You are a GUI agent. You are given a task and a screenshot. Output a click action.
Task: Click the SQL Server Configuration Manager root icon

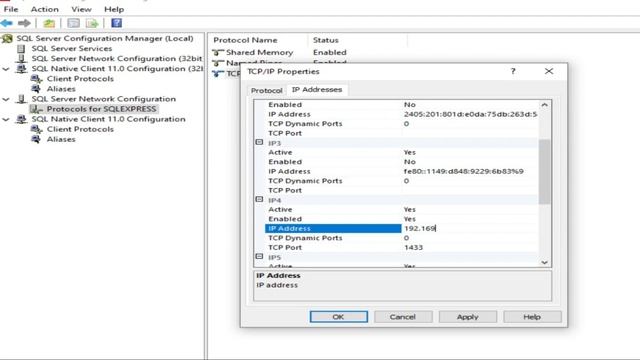click(7, 39)
